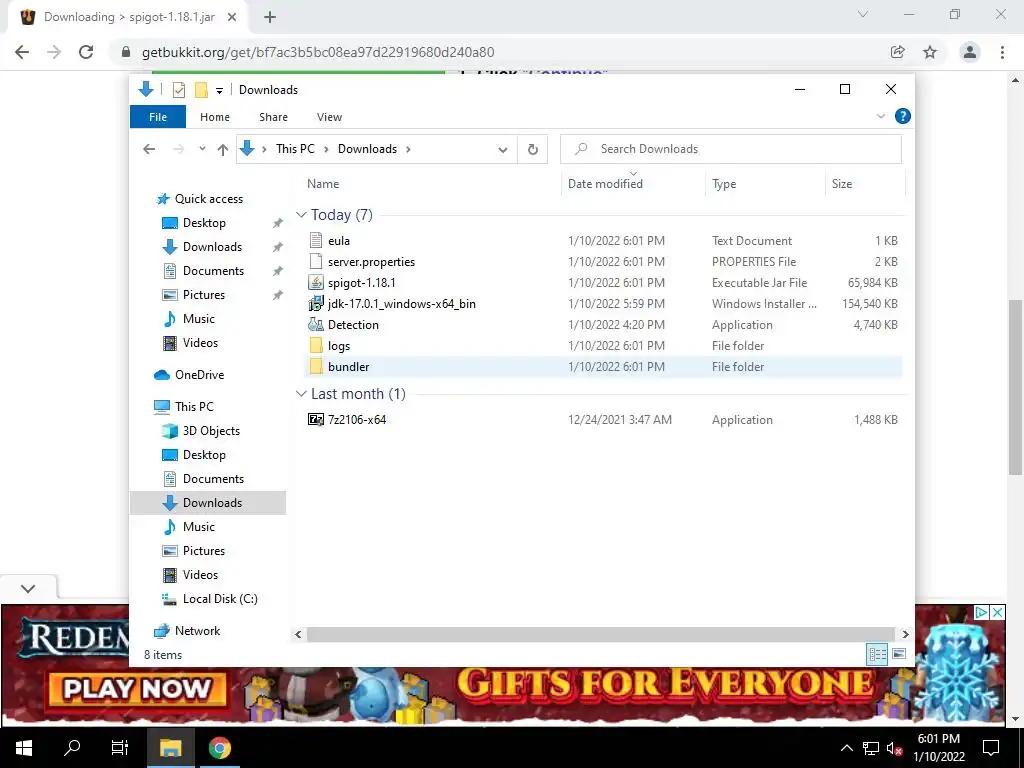The image size is (1024, 768).
Task: Open Windows Start menu
Action: coord(24,748)
